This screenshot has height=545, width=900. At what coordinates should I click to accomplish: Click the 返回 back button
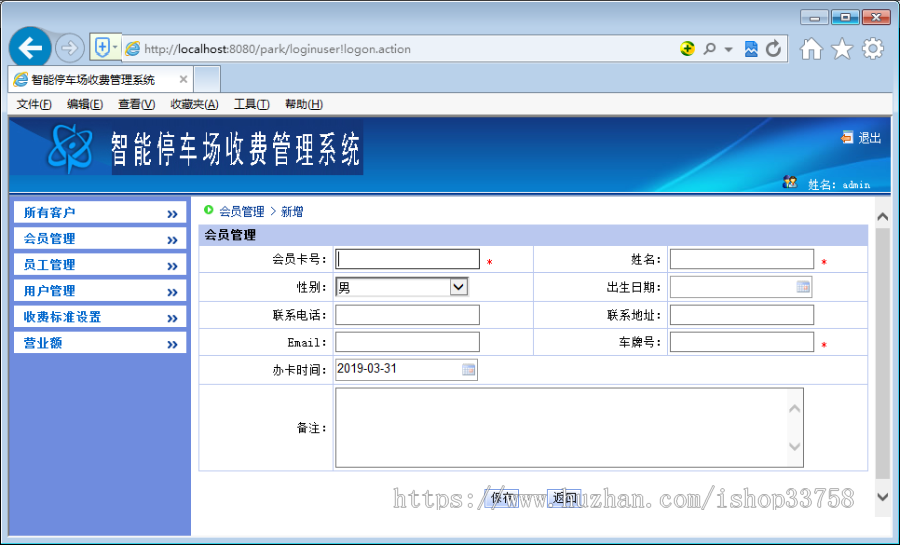pos(564,498)
